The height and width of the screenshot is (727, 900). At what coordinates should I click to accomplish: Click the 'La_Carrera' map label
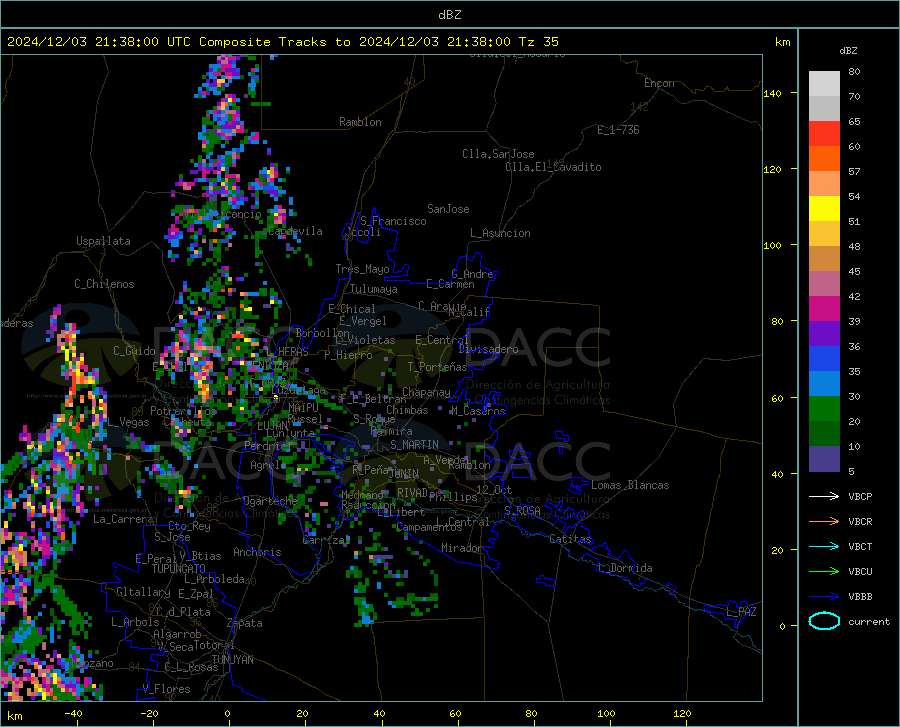coord(123,519)
